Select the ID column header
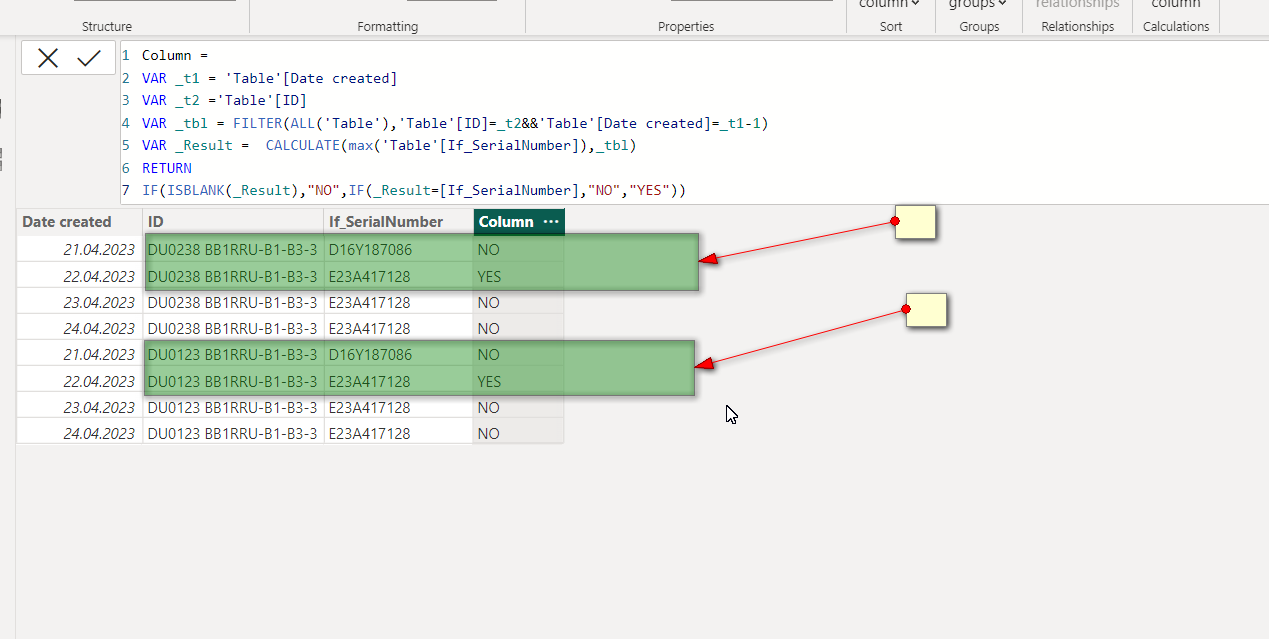This screenshot has height=639, width=1269. click(x=233, y=222)
